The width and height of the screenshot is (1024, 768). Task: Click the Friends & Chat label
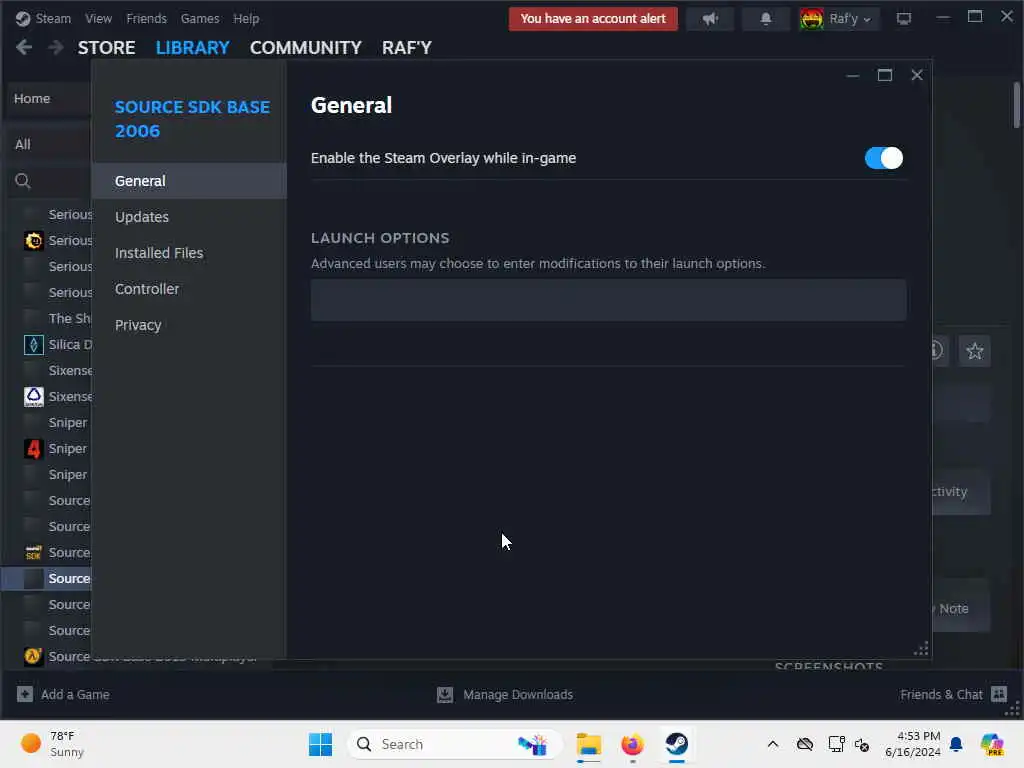[x=941, y=694]
